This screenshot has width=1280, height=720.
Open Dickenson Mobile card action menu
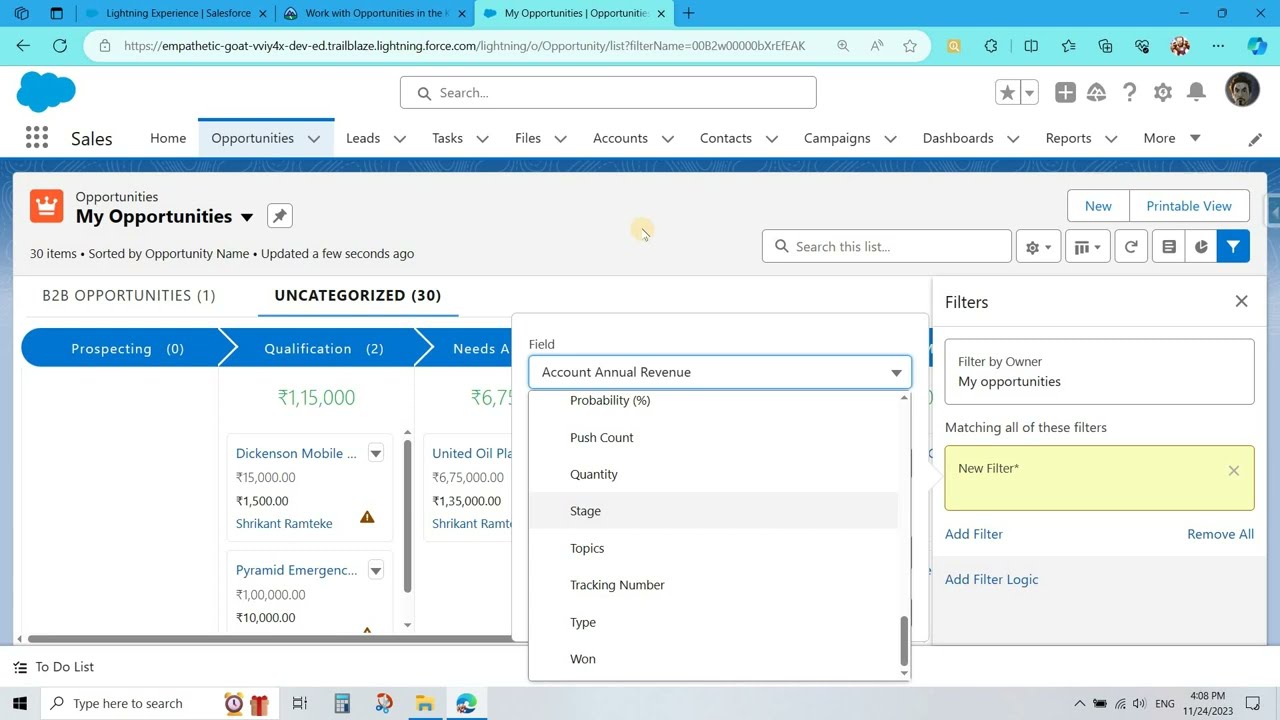coord(376,453)
